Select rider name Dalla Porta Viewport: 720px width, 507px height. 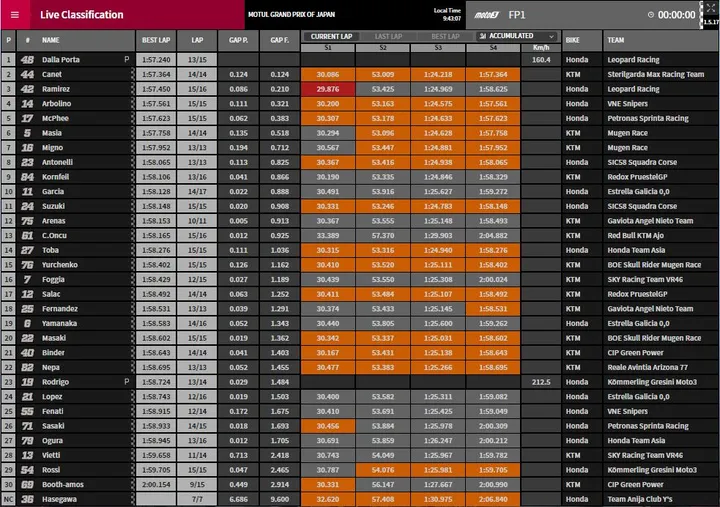pos(61,60)
